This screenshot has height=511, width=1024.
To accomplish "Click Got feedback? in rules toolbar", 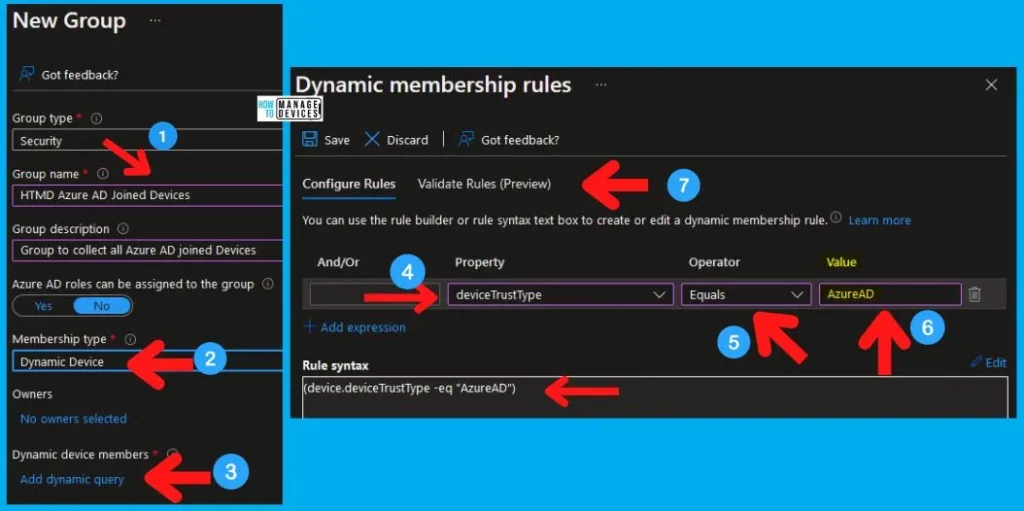I will point(520,140).
